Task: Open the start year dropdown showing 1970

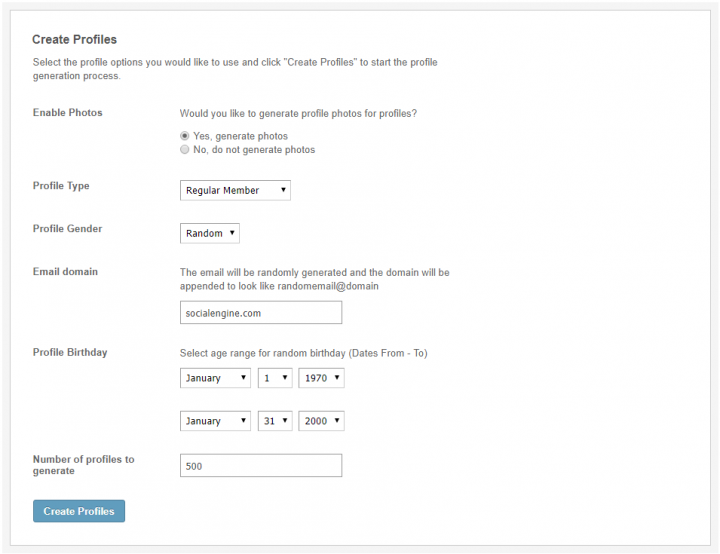Action: (x=321, y=378)
